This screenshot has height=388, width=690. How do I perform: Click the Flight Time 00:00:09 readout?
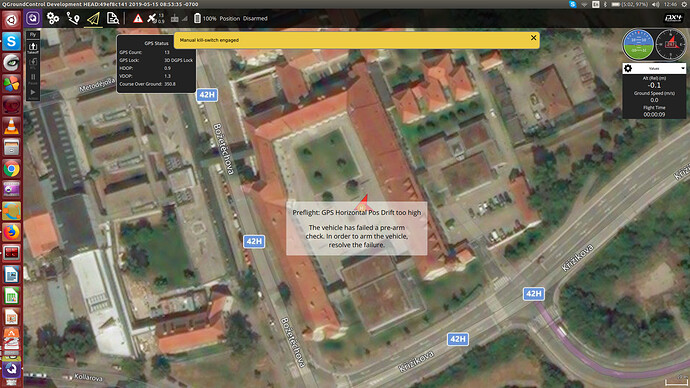654,114
